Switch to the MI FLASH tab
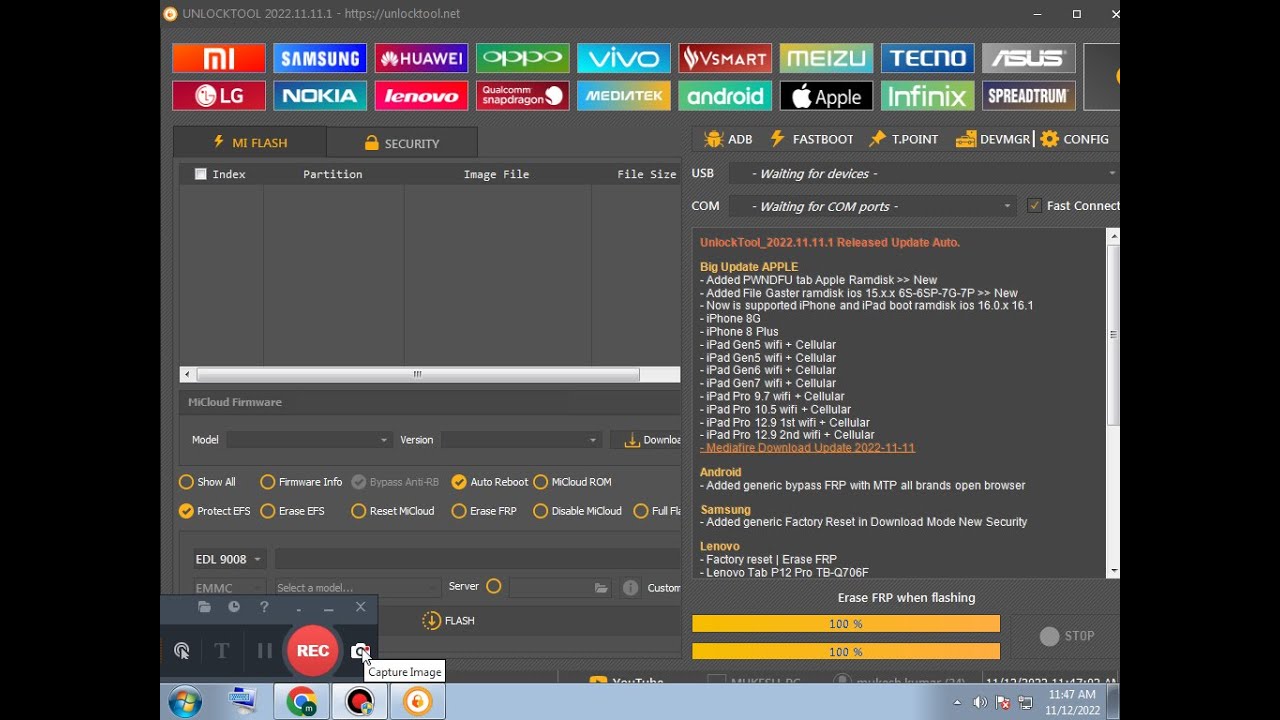This screenshot has height=720, width=1280. pos(249,143)
